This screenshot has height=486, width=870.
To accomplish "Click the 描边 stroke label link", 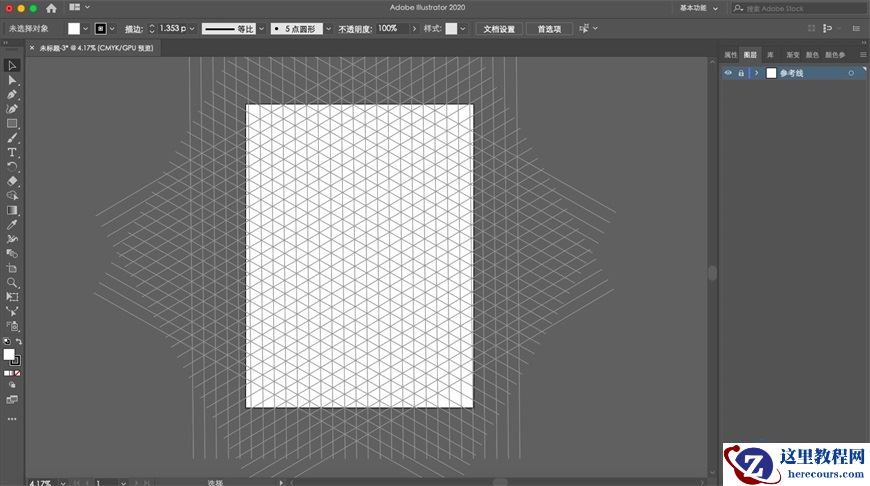I will (x=133, y=29).
